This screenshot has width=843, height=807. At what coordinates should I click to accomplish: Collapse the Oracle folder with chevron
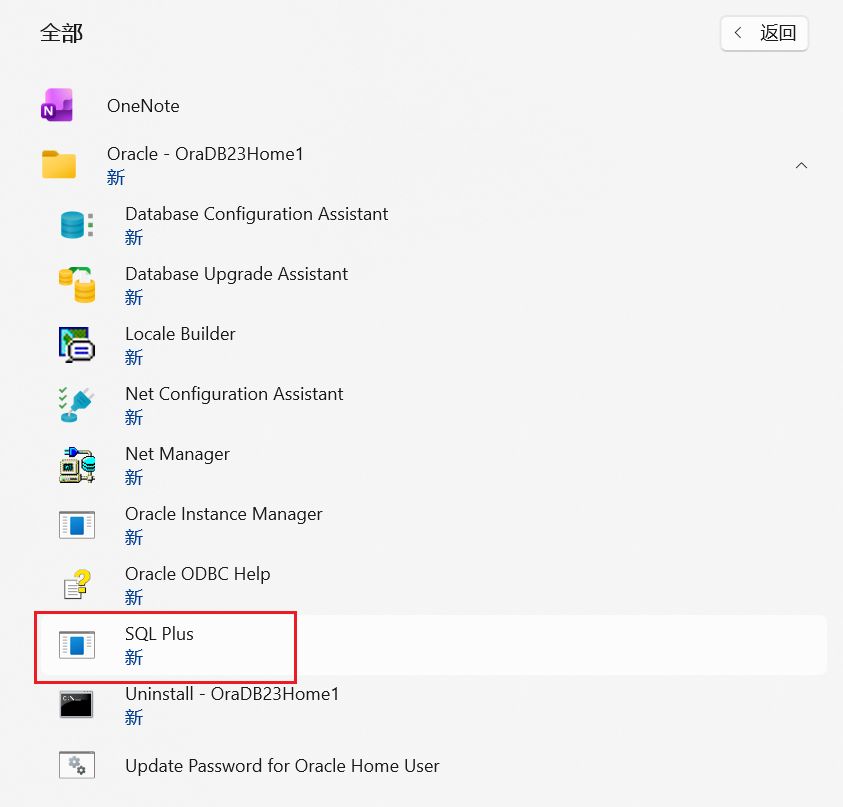tap(801, 165)
